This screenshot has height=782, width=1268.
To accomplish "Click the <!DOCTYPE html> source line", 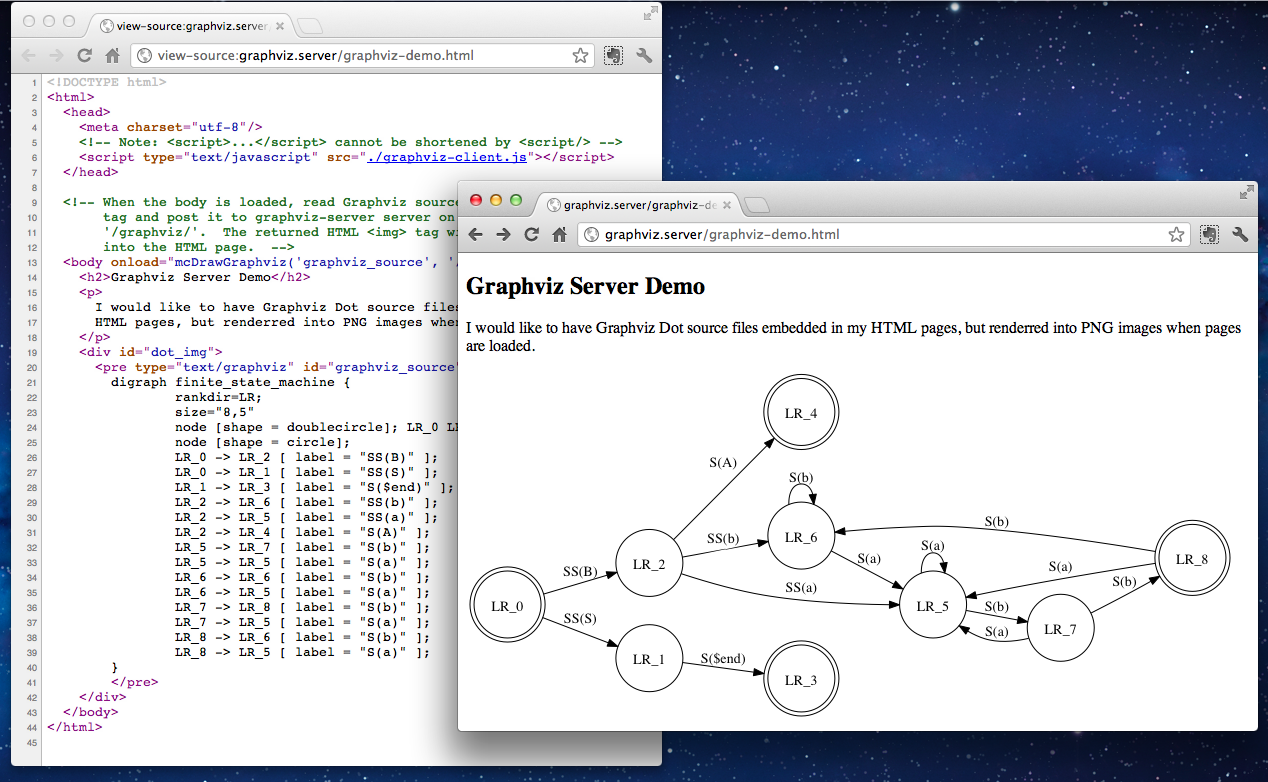I will [107, 82].
